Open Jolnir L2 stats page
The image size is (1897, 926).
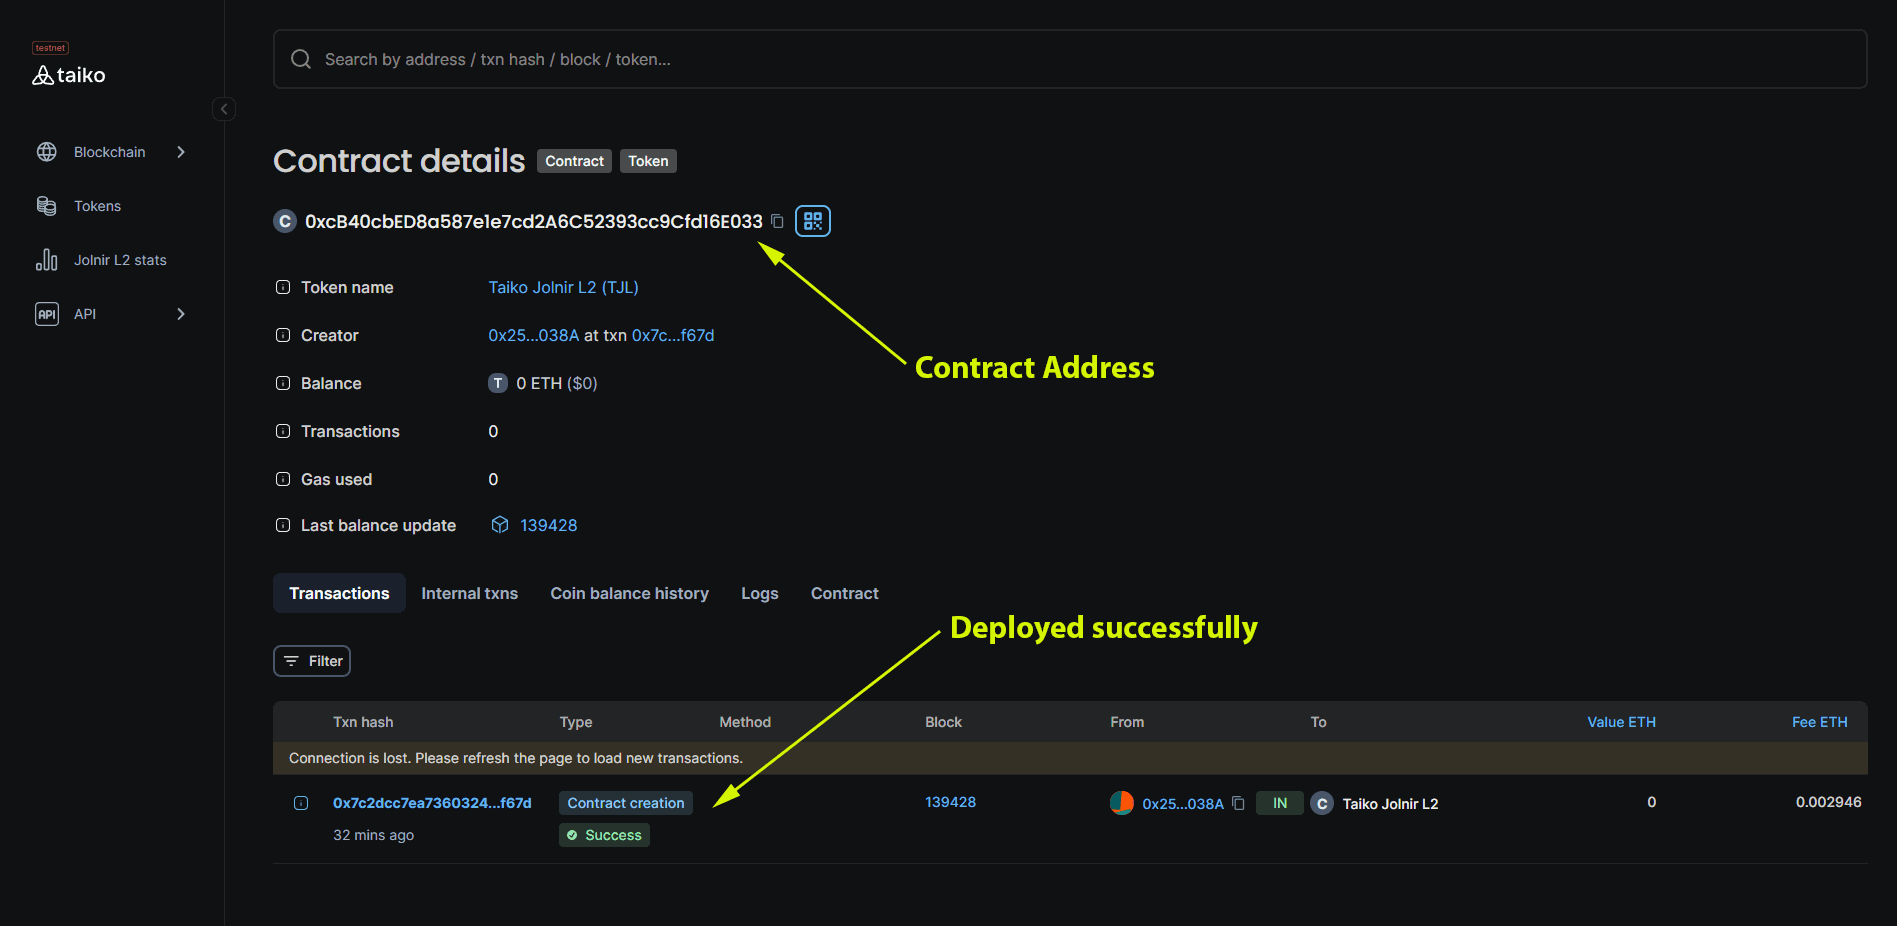120,260
